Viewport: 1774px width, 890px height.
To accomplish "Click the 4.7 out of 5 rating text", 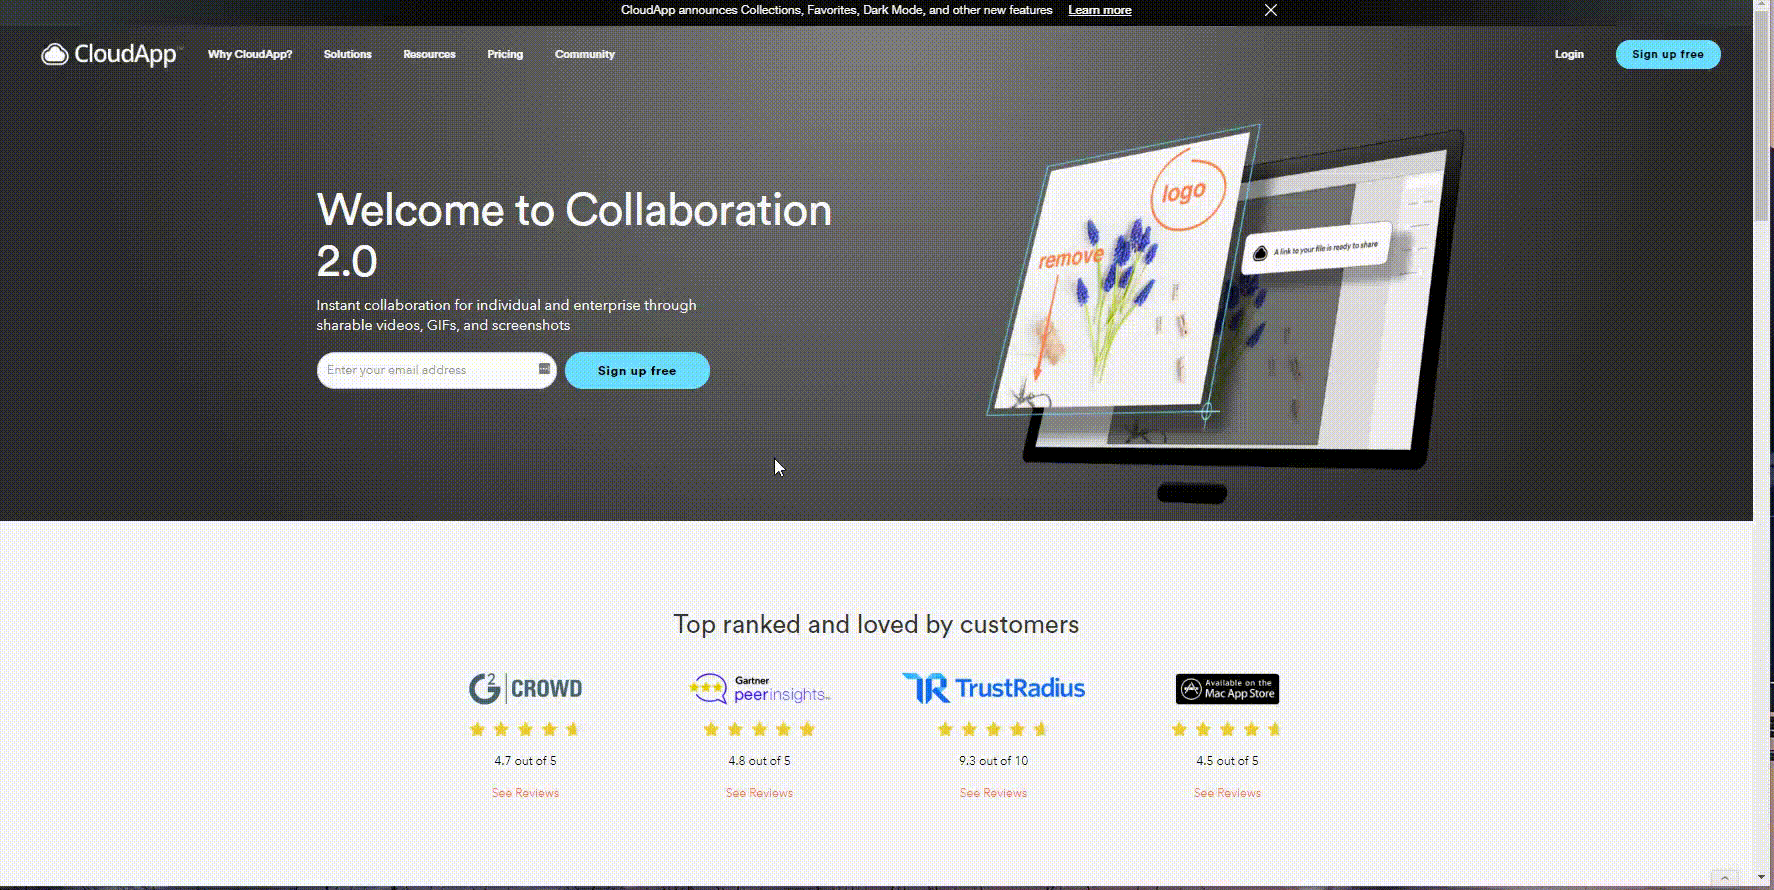I will pyautogui.click(x=525, y=761).
